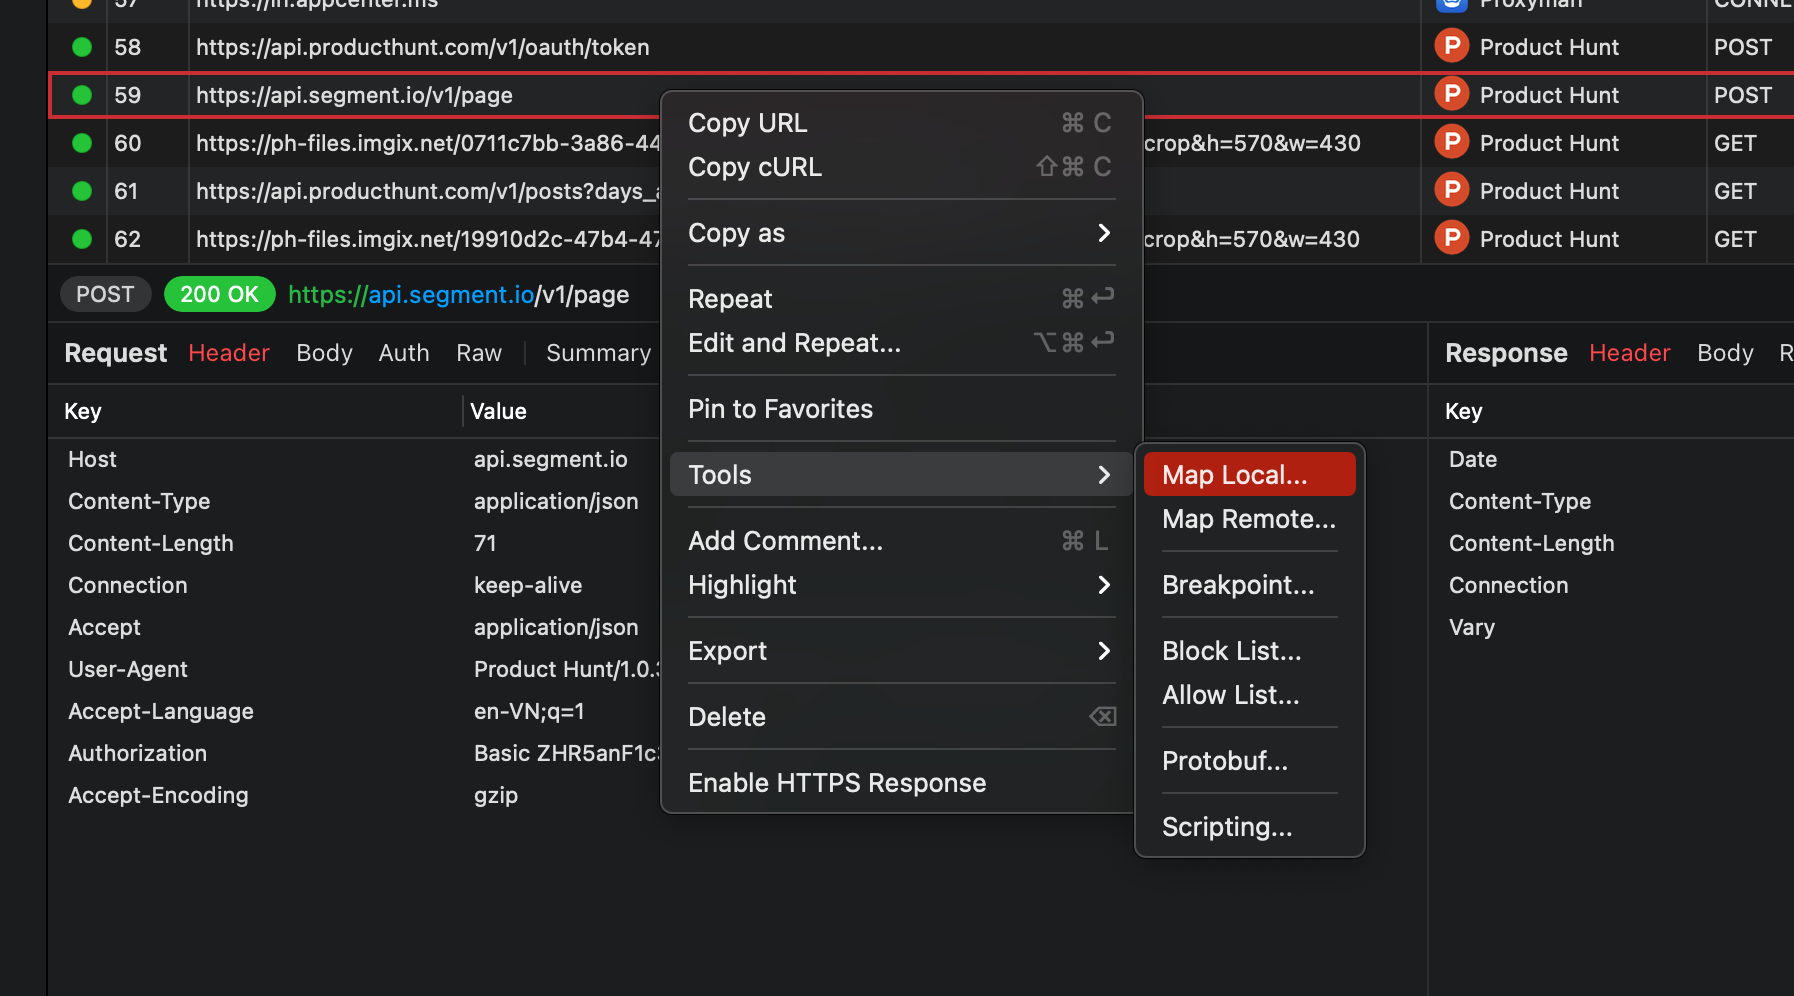This screenshot has width=1794, height=996.
Task: Open the Request Raw tab
Action: [x=479, y=353]
